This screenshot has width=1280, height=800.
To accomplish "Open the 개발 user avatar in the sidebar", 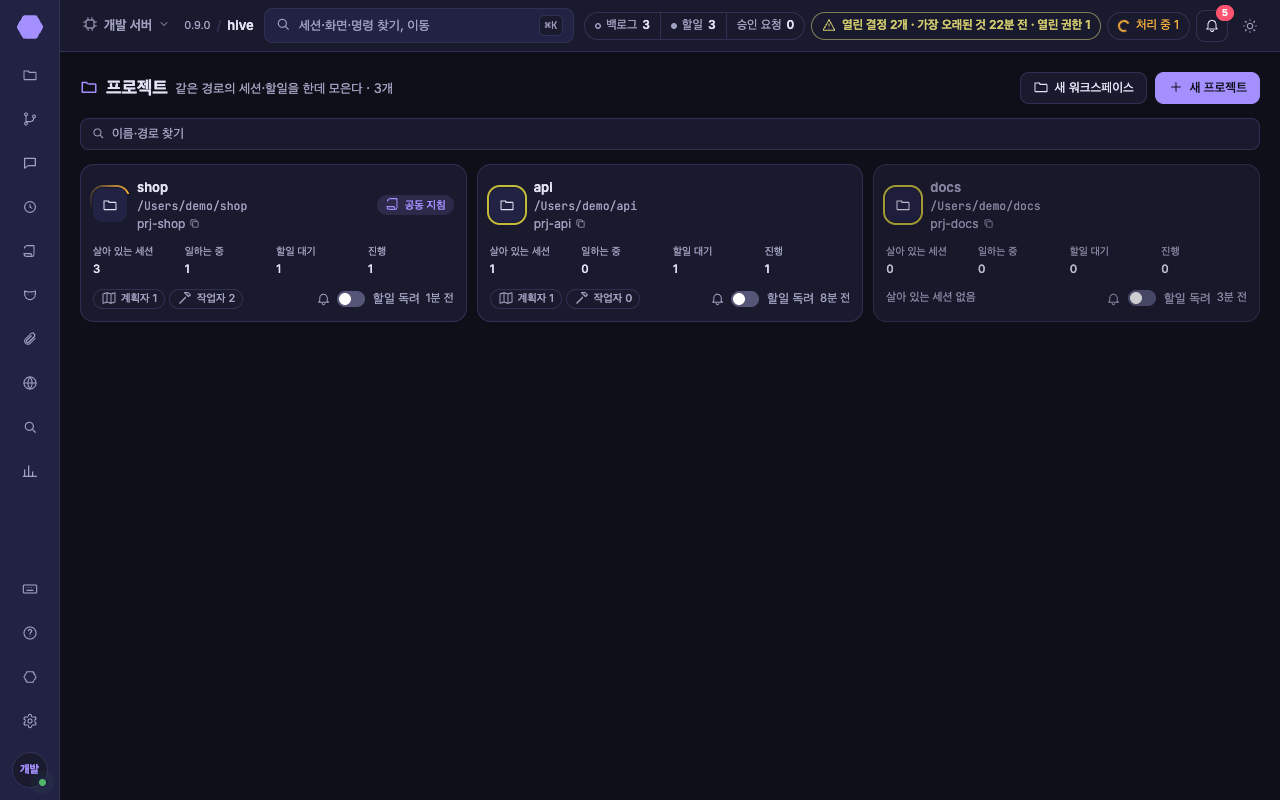I will coord(30,769).
